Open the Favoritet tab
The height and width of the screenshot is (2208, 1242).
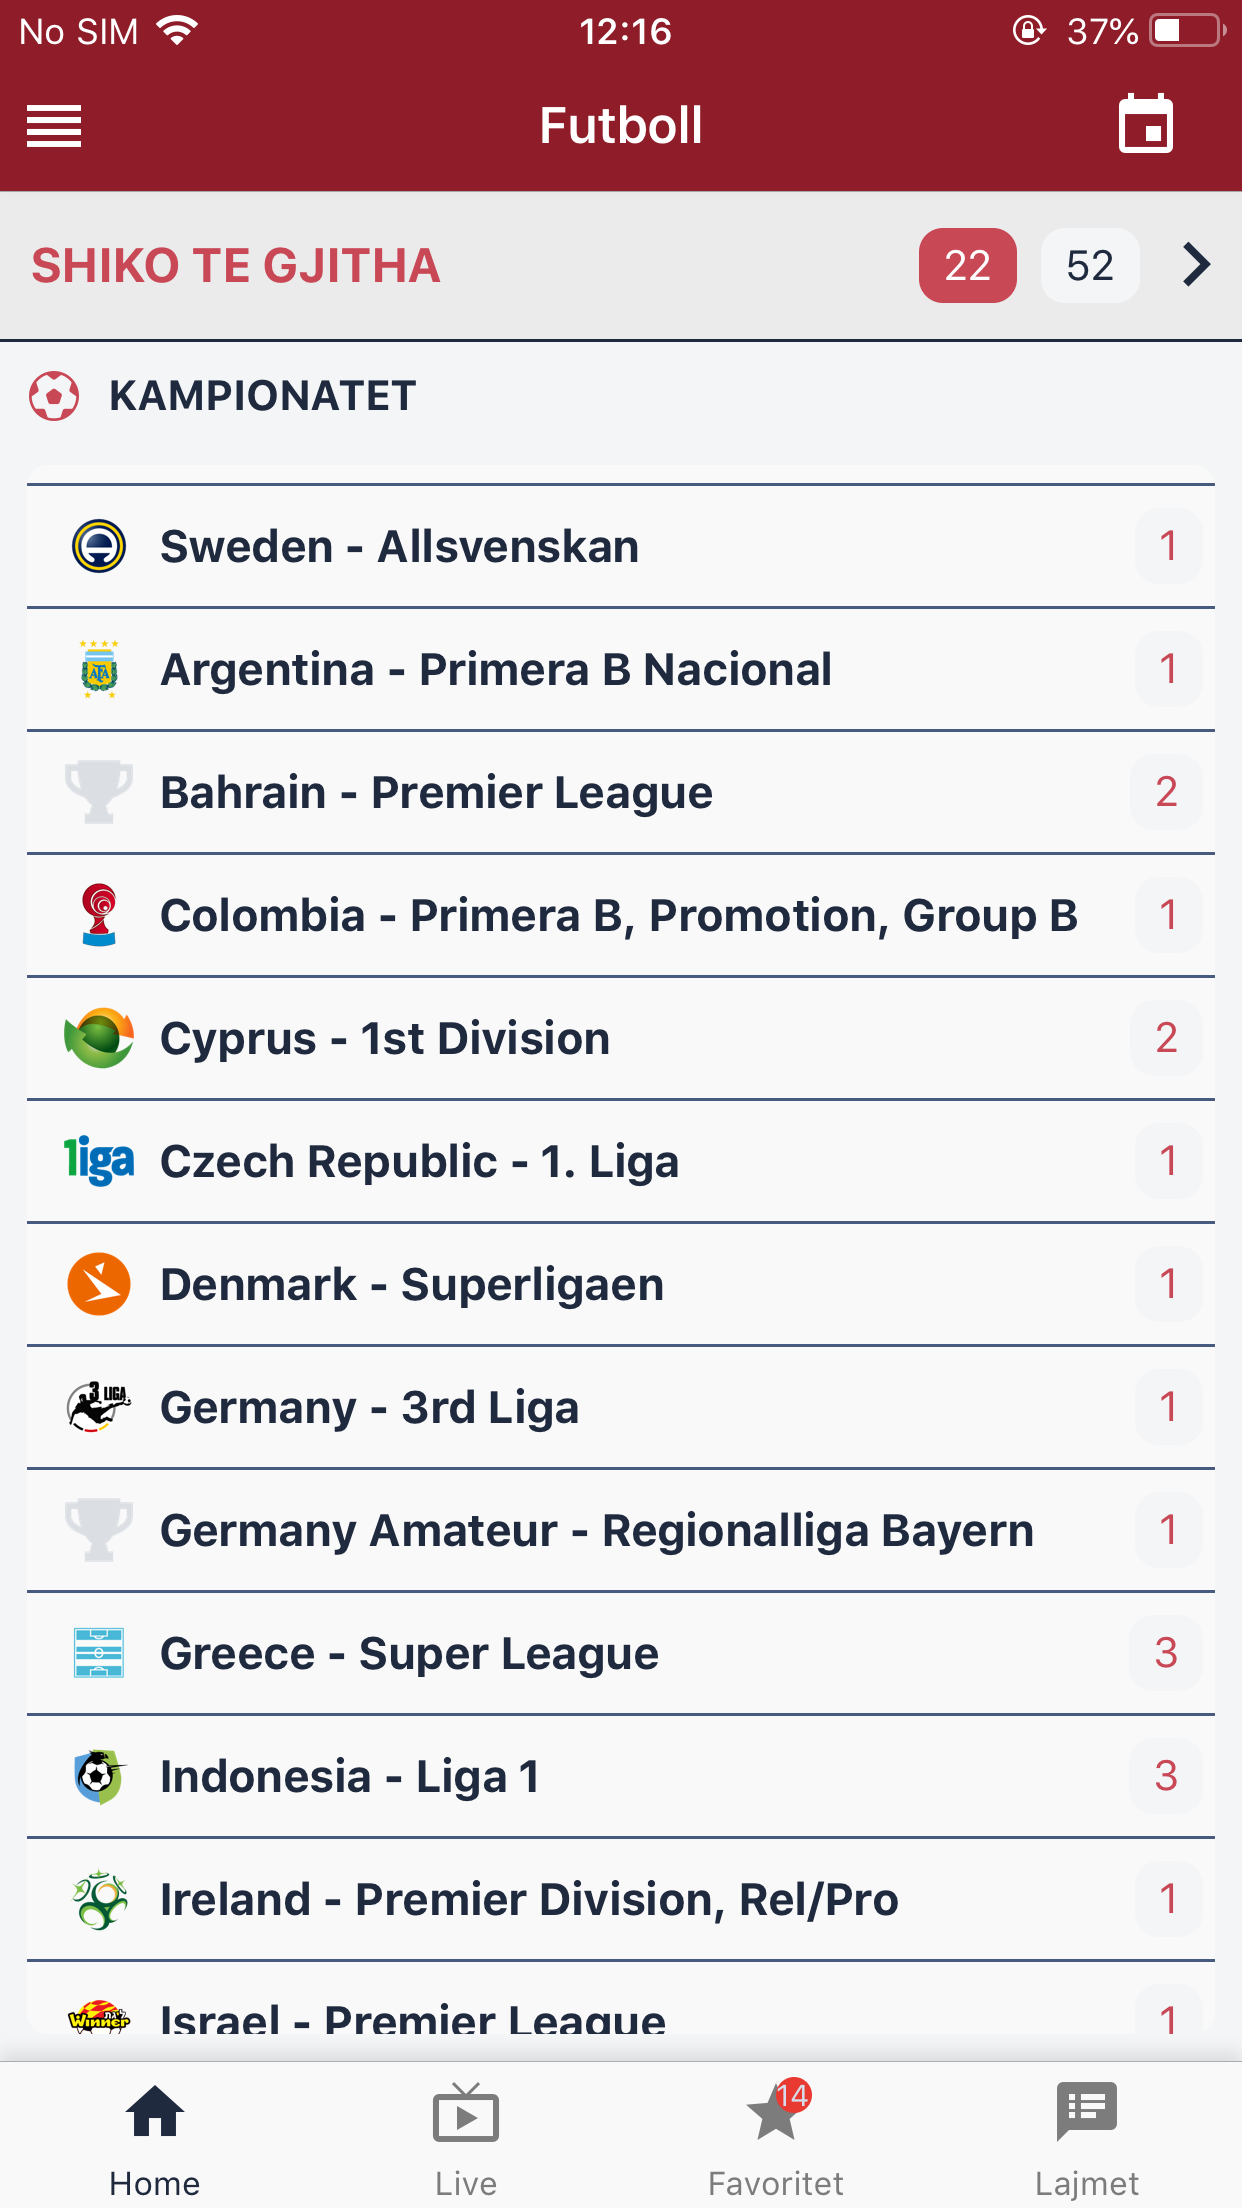776,2138
